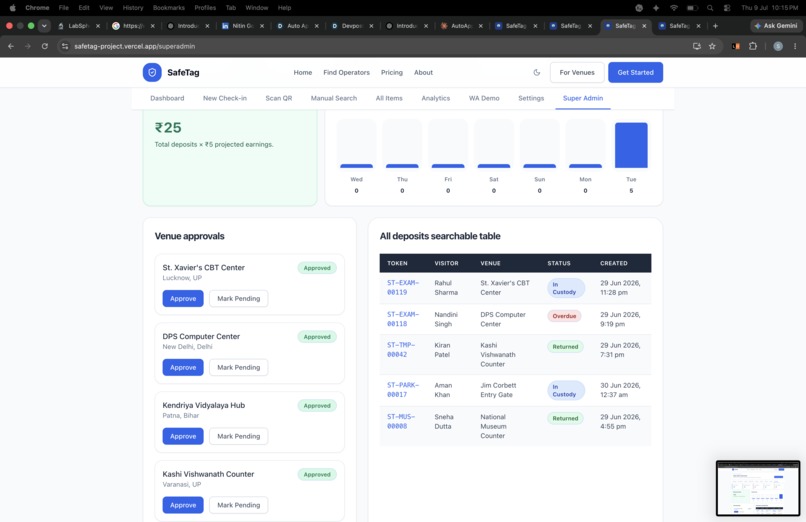Open token ST-PARK-00017

403,390
